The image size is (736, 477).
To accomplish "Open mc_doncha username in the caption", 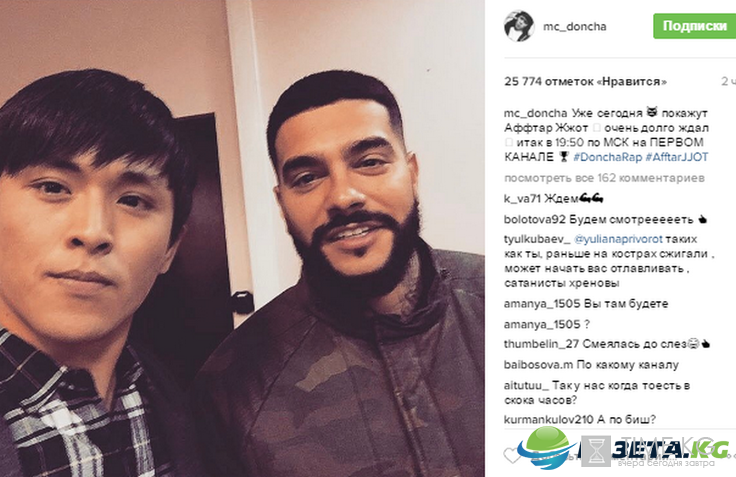I will (x=536, y=114).
